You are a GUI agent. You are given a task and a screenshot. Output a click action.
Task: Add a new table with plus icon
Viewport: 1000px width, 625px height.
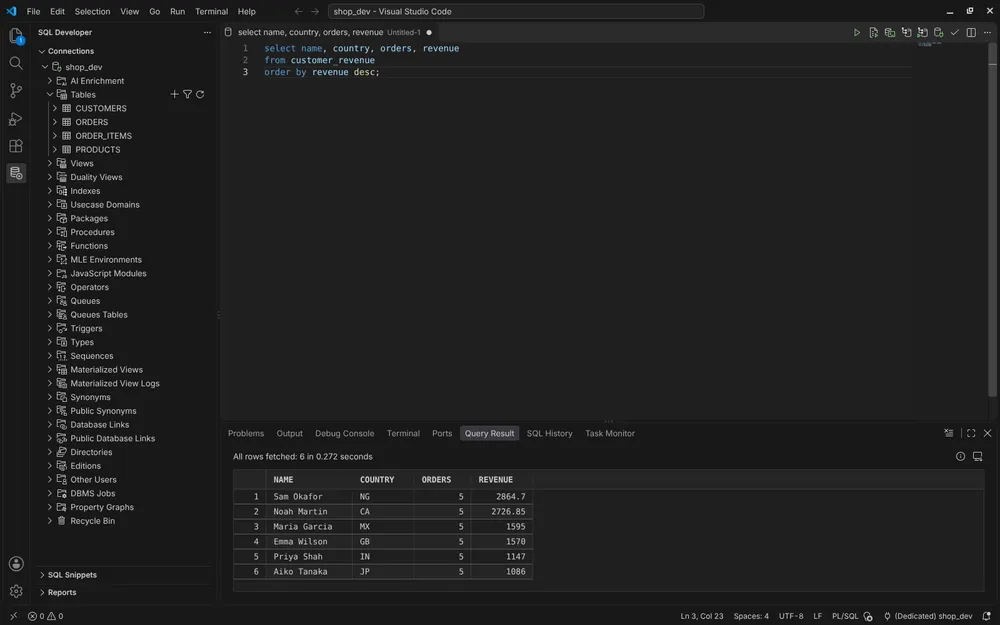(x=174, y=94)
